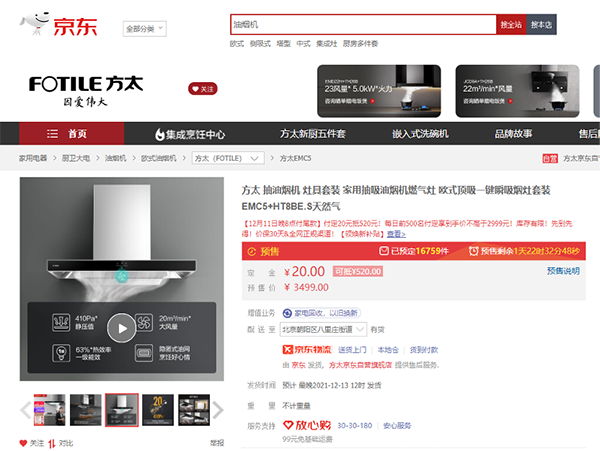Open the 首页 store home tab
Image resolution: width=600 pixels, height=451 pixels.
pos(72,134)
